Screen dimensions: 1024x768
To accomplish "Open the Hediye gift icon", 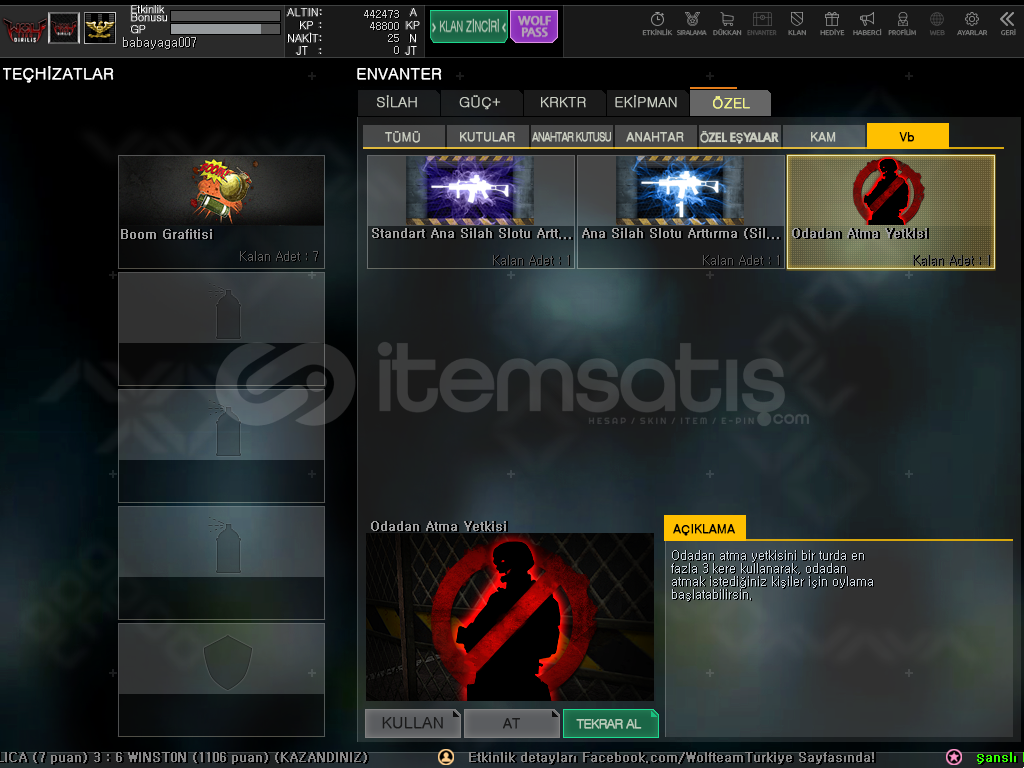I will click(x=832, y=23).
